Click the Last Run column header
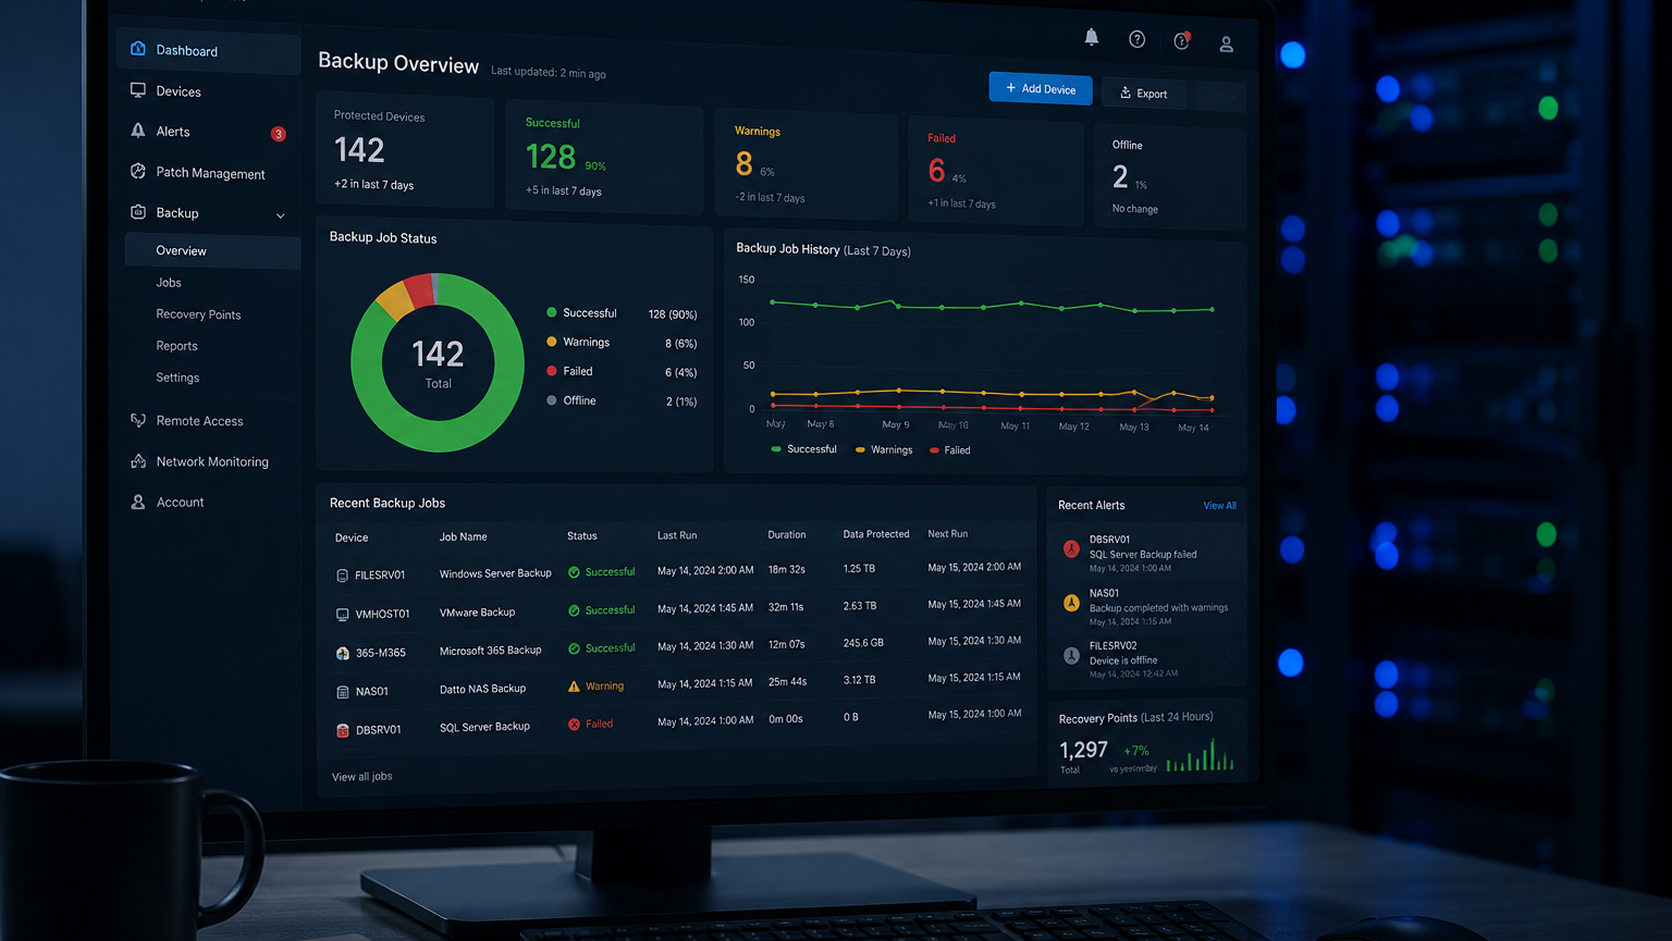 pyautogui.click(x=677, y=535)
